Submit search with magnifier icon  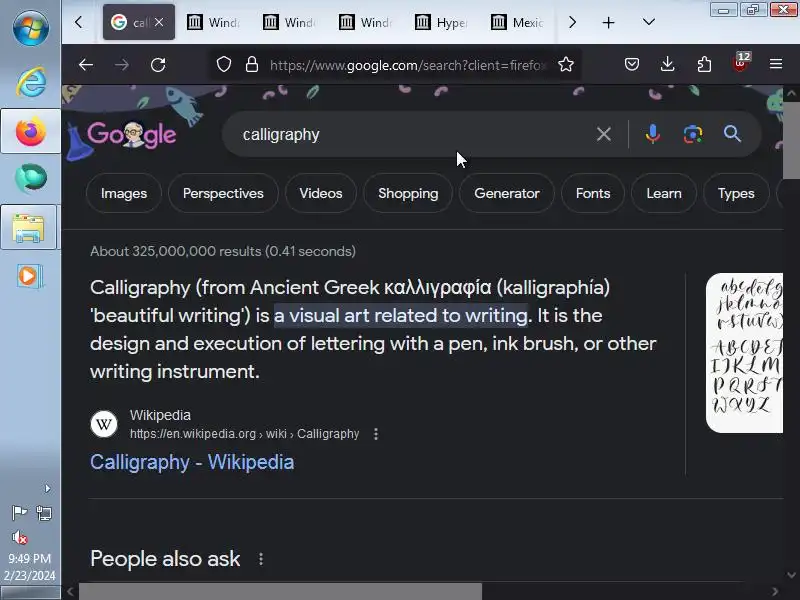coord(732,134)
